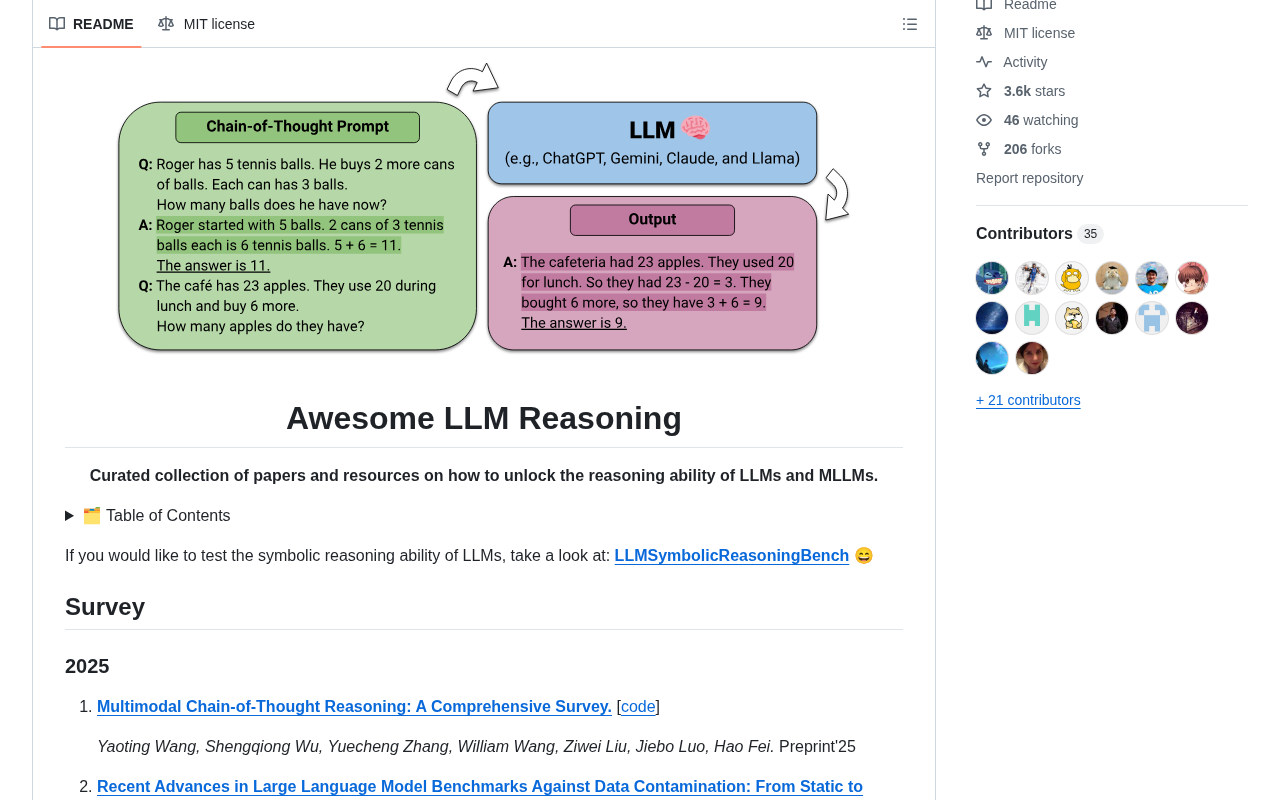1280x800 pixels.
Task: Click the fork icon next to forks
Action: coord(984,149)
